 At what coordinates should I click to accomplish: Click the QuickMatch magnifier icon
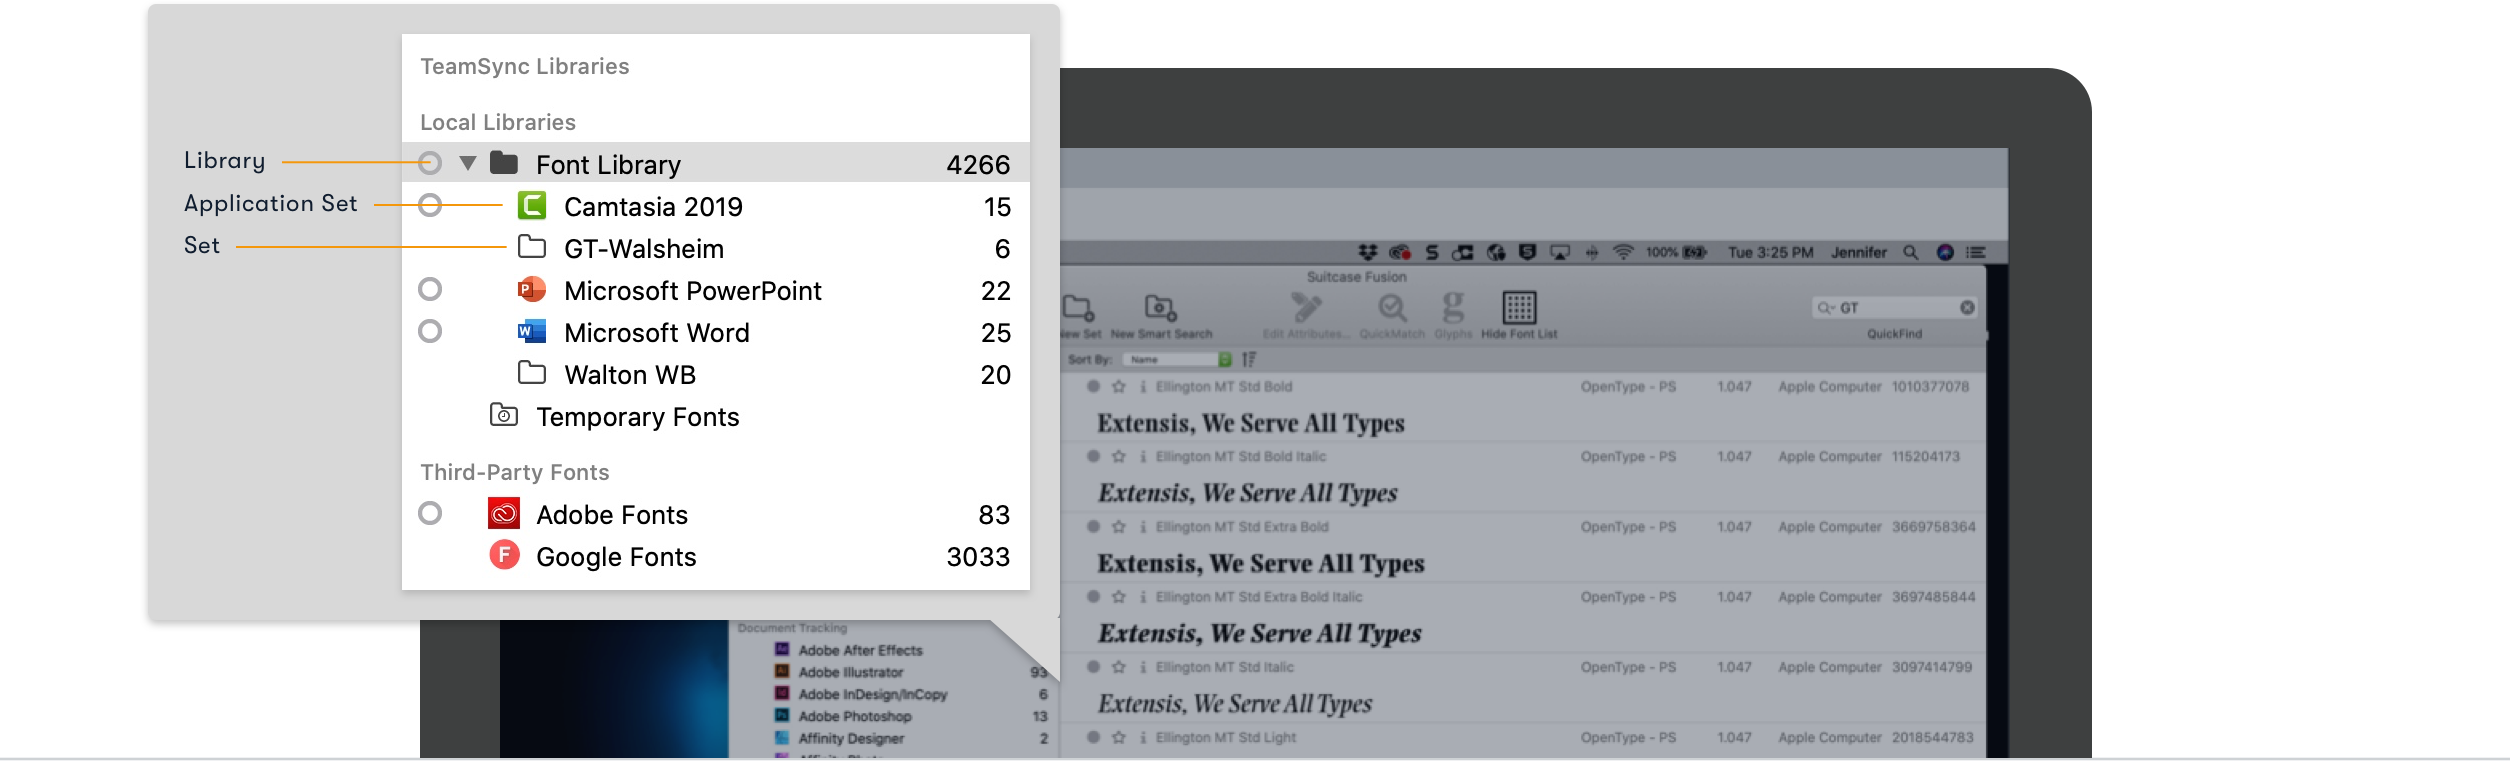coord(1392,307)
